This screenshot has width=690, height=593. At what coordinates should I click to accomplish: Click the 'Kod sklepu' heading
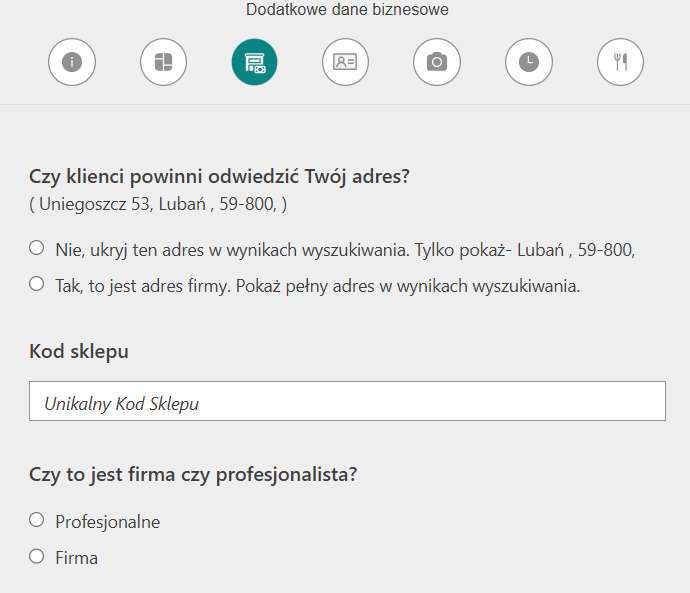coord(79,351)
